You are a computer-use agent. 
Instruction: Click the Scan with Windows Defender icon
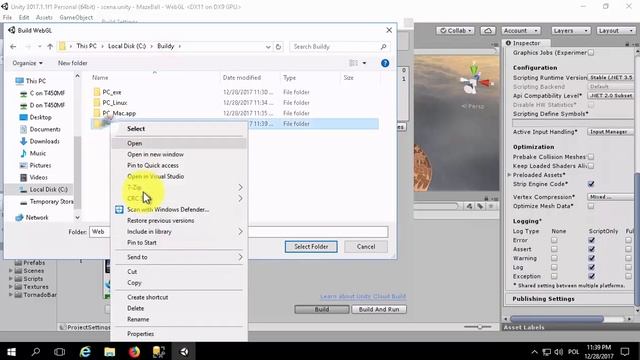119,209
